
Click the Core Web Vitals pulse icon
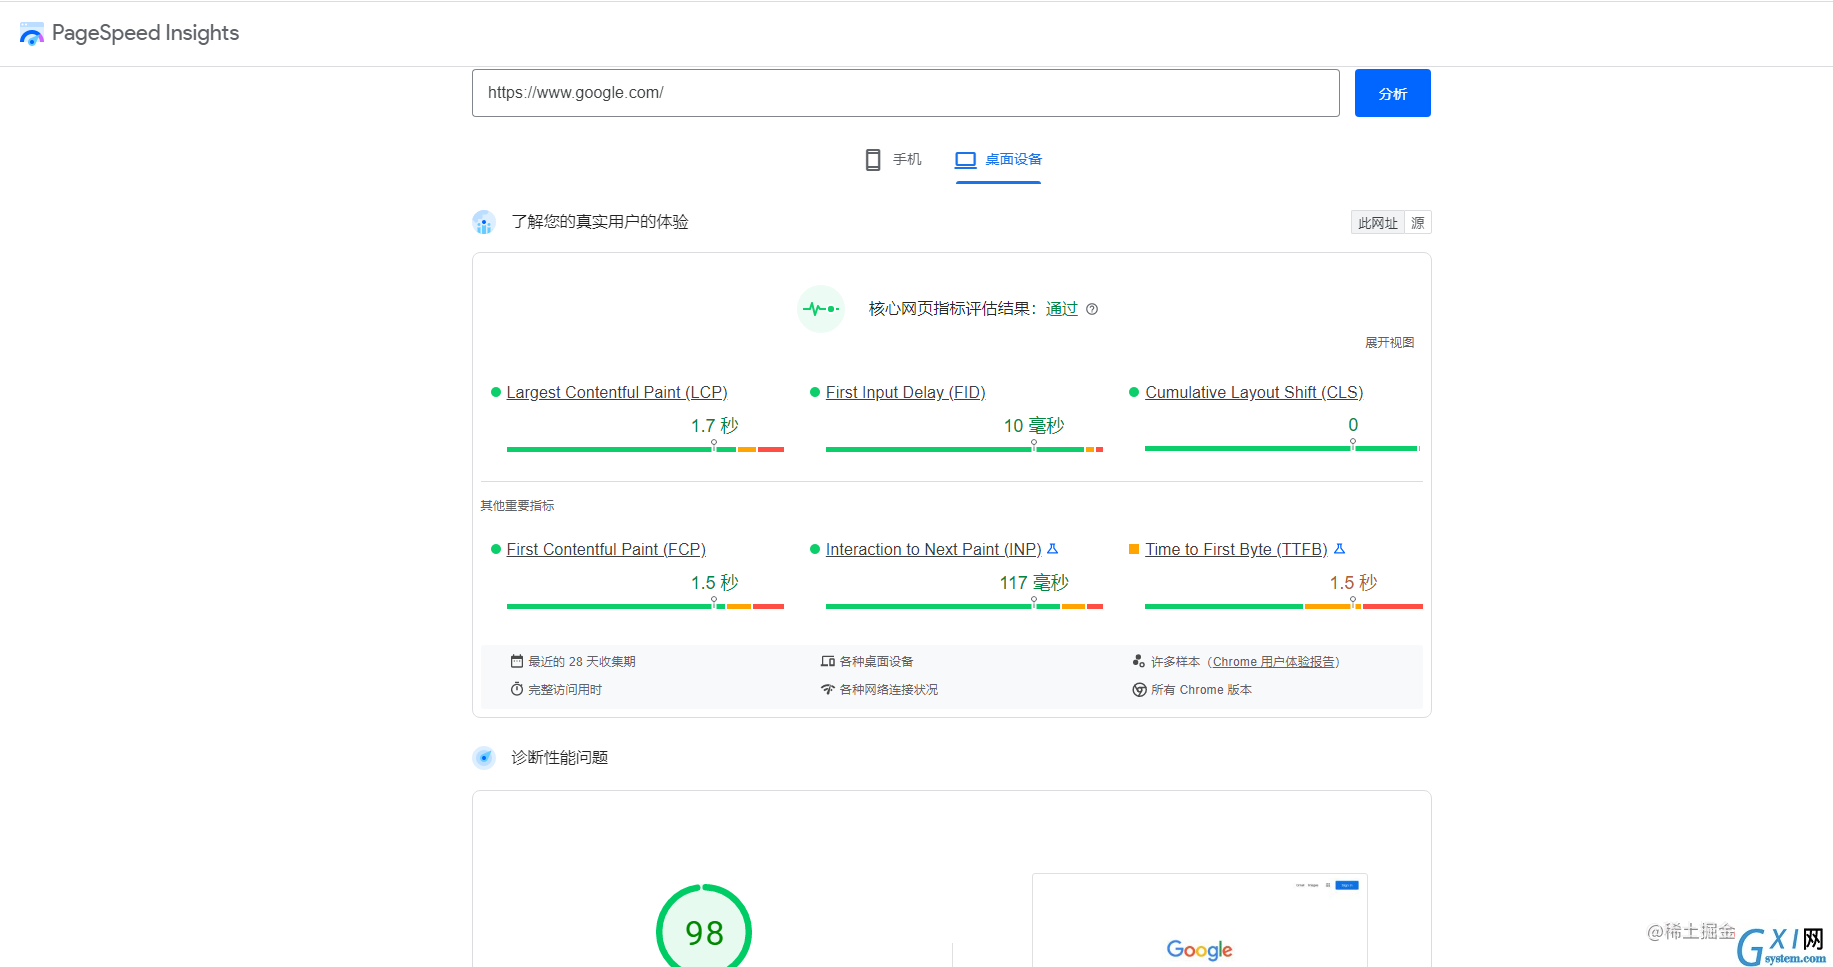coord(821,309)
